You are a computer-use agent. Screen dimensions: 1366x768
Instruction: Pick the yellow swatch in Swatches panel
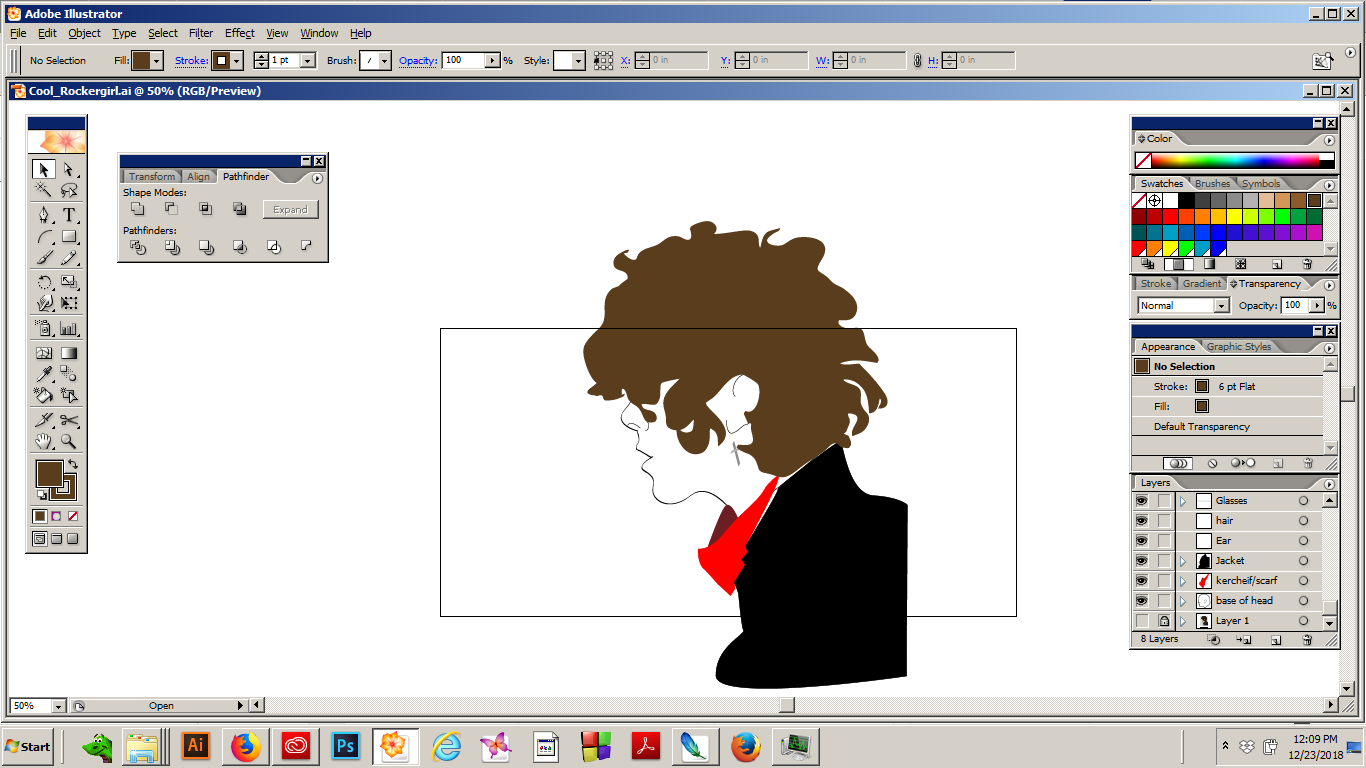pyautogui.click(x=1235, y=216)
